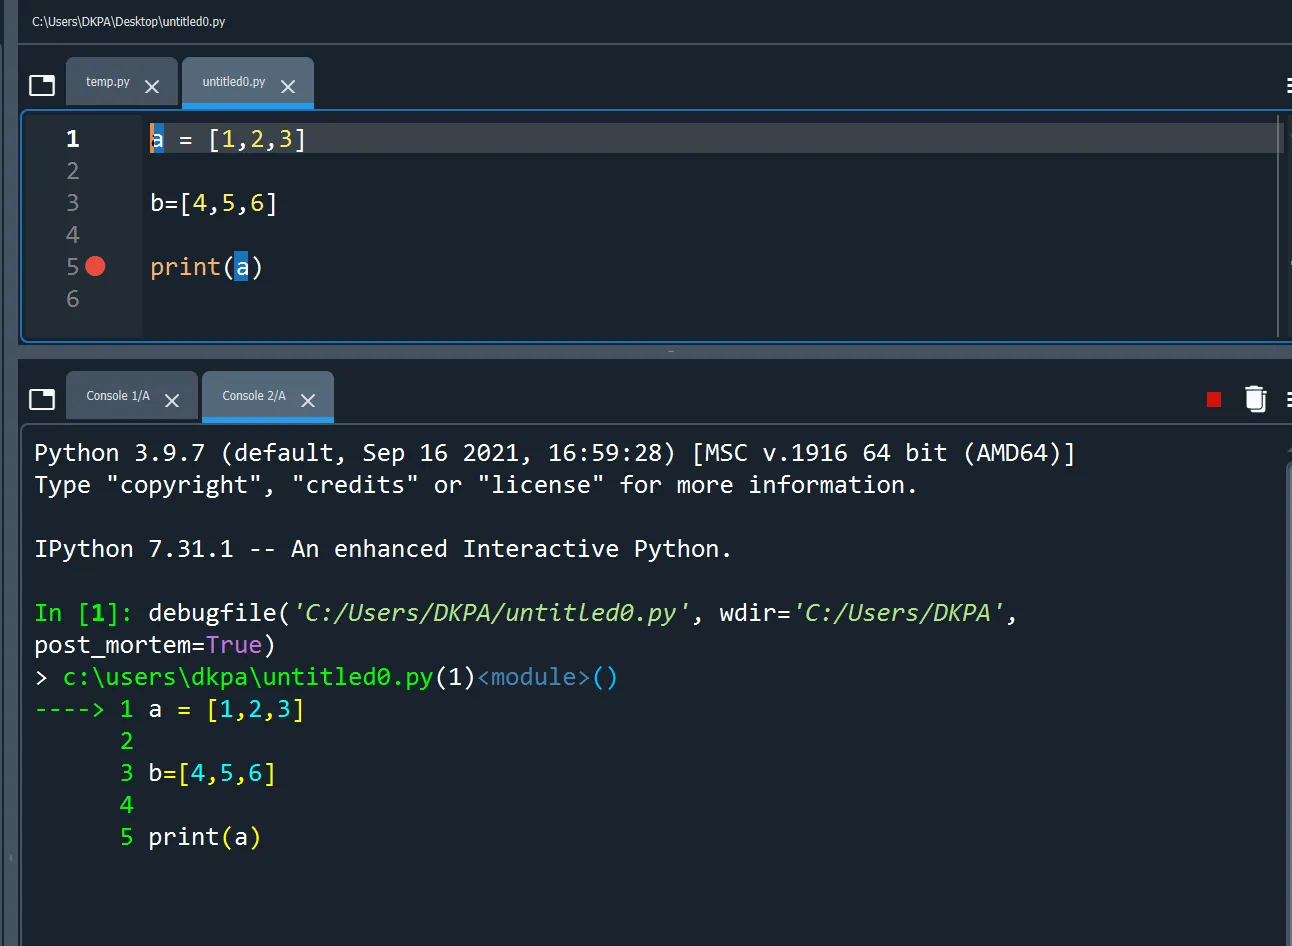1292x946 pixels.
Task: Click line number 6 in the editor gutter
Action: [x=73, y=299]
